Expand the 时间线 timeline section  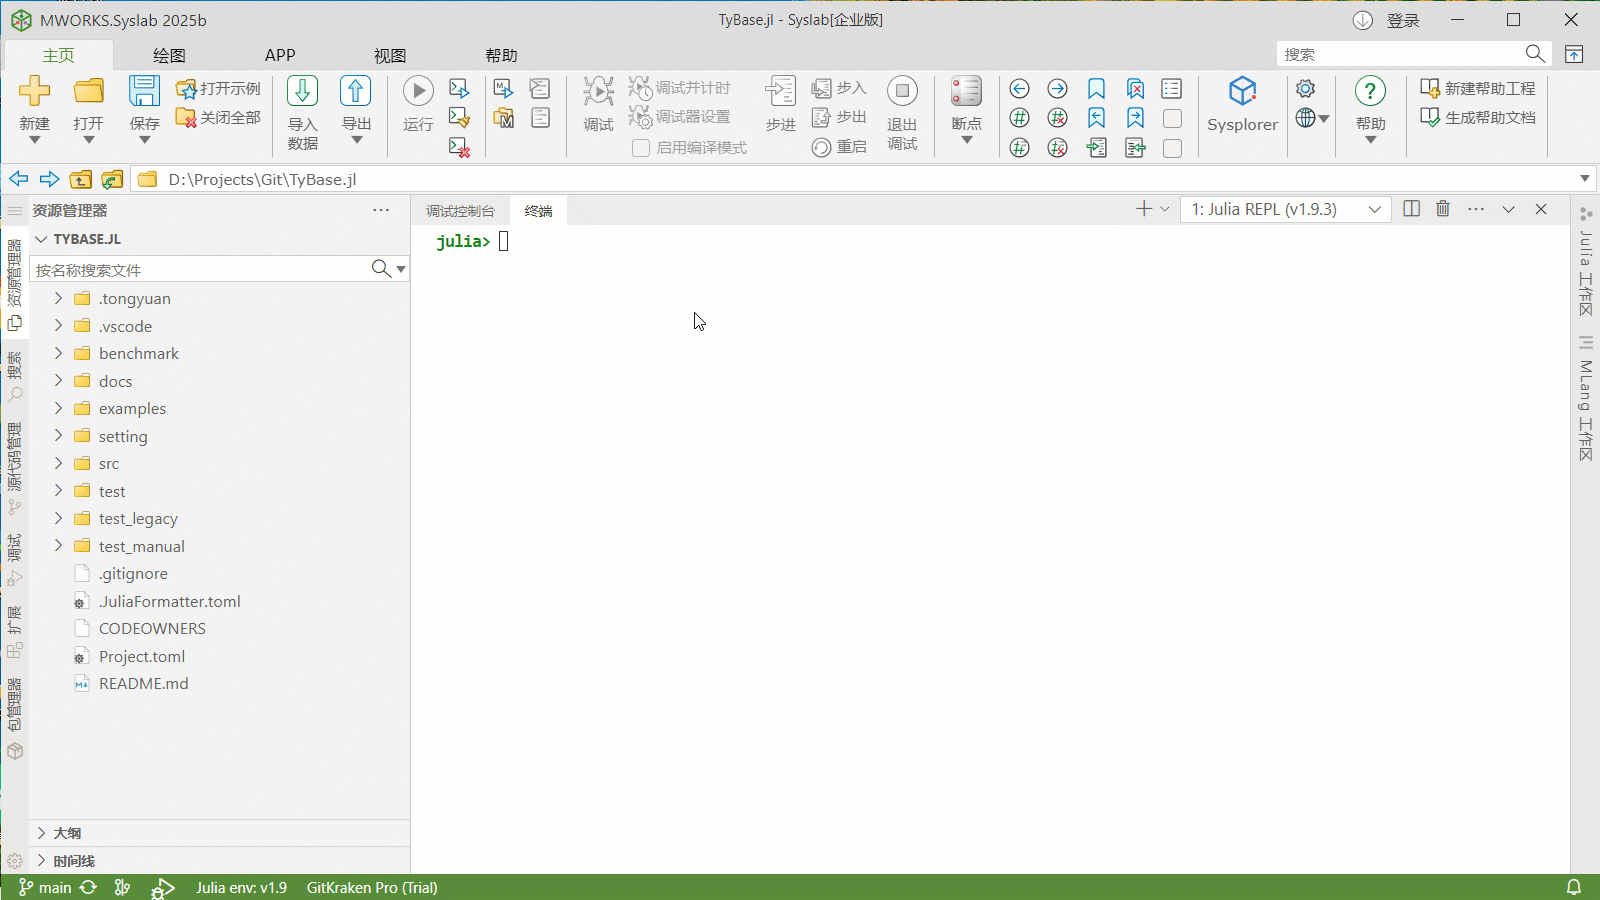point(42,860)
